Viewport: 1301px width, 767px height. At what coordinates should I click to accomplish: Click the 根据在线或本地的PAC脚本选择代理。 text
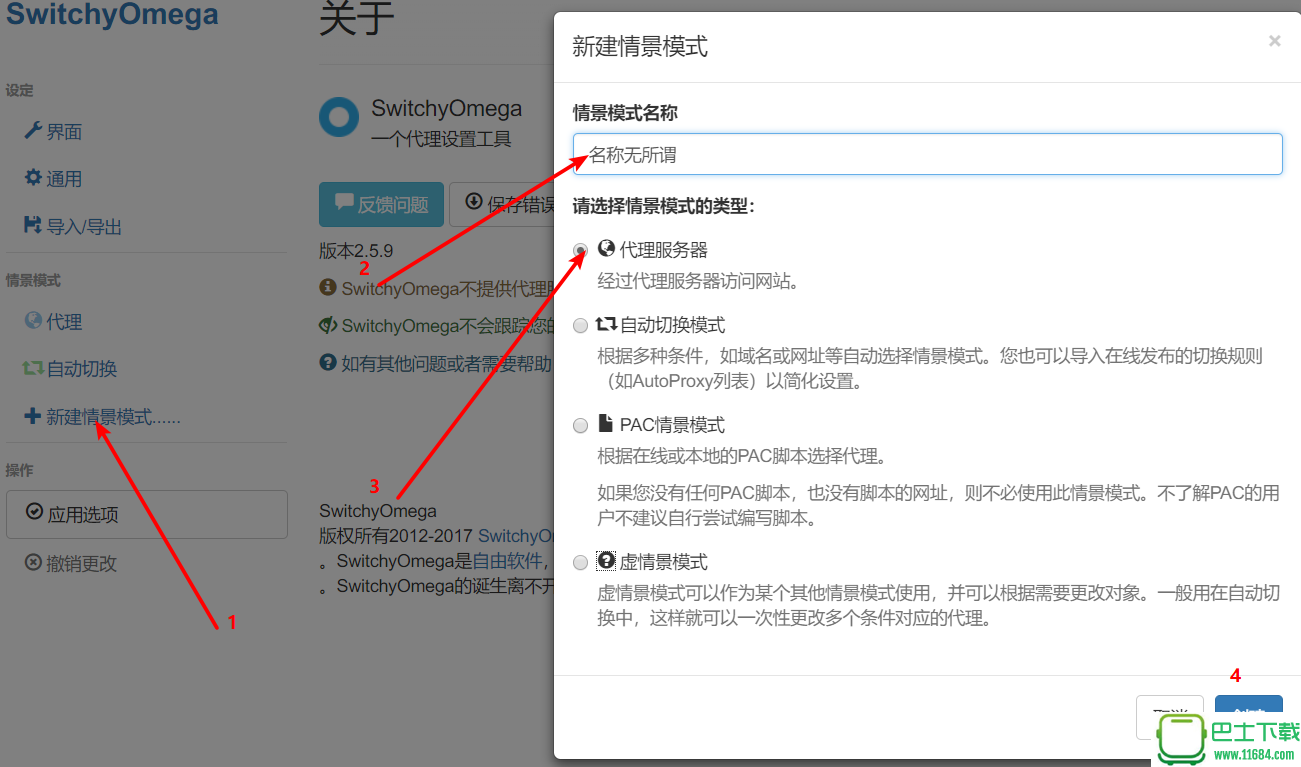pos(742,457)
